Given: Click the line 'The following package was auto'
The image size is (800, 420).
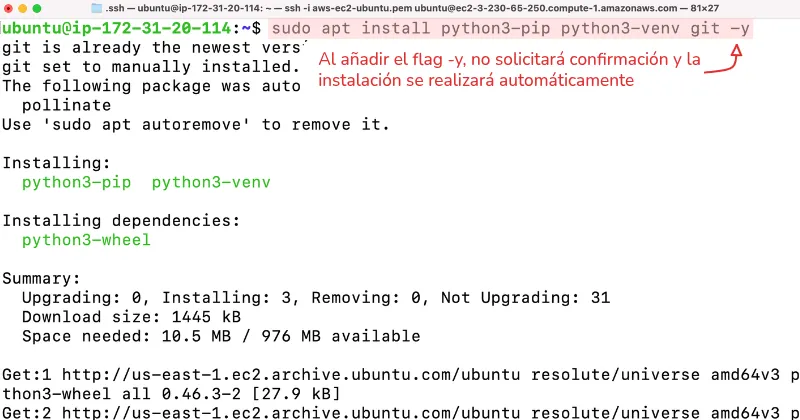Looking at the screenshot, I should tap(151, 86).
